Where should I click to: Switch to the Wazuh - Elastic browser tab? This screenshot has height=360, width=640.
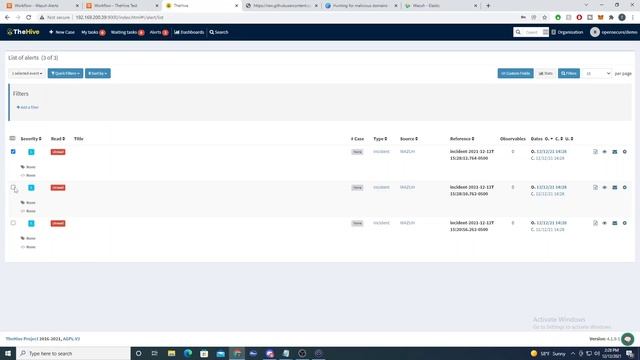(x=441, y=6)
